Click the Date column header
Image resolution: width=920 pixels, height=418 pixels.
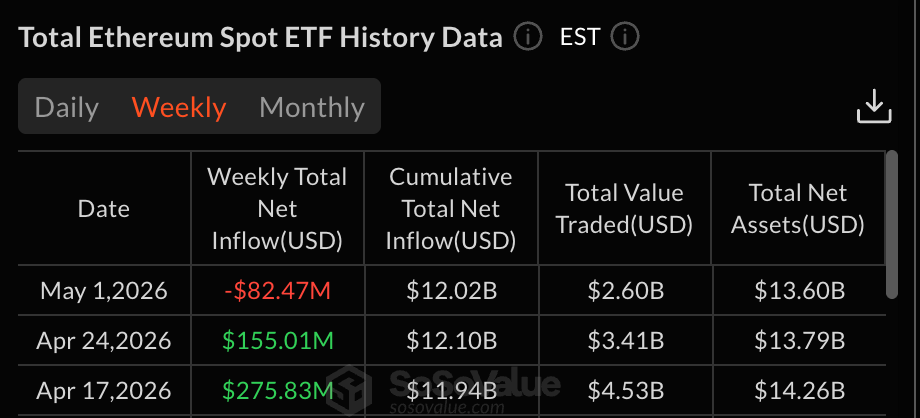click(104, 208)
